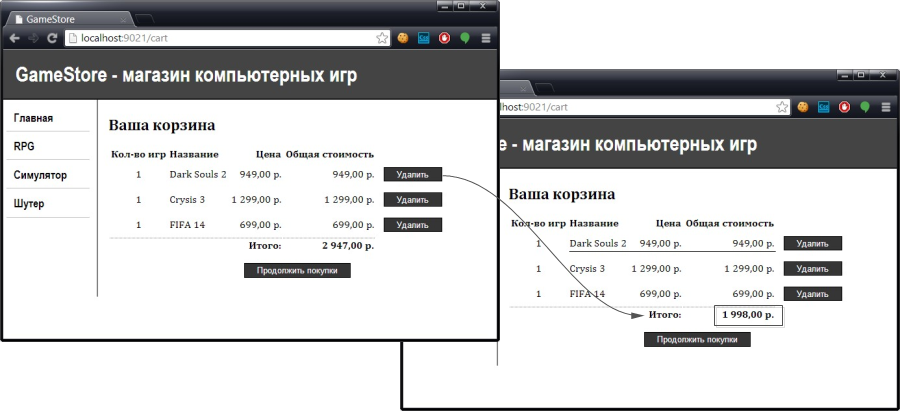Image resolution: width=900 pixels, height=411 pixels.
Task: Click the Crysis 3 name in the front window
Action: pos(187,200)
